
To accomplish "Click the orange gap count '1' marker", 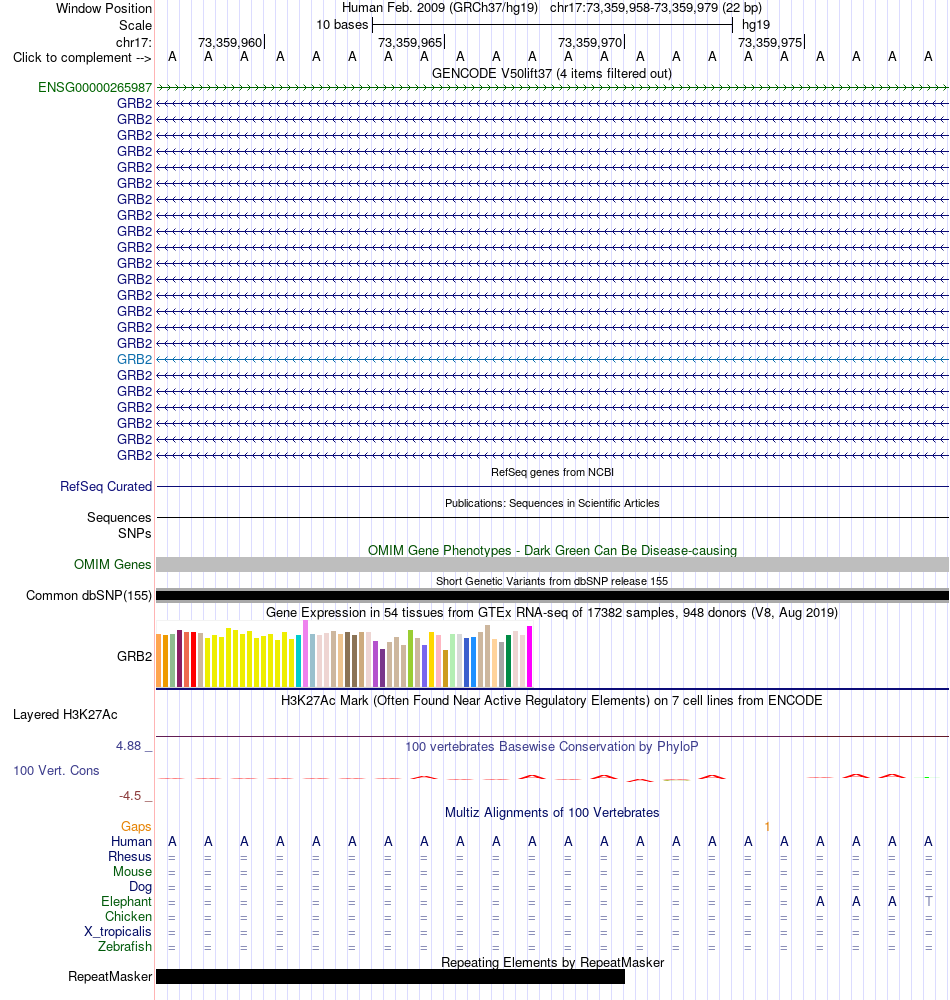I will pyautogui.click(x=767, y=827).
